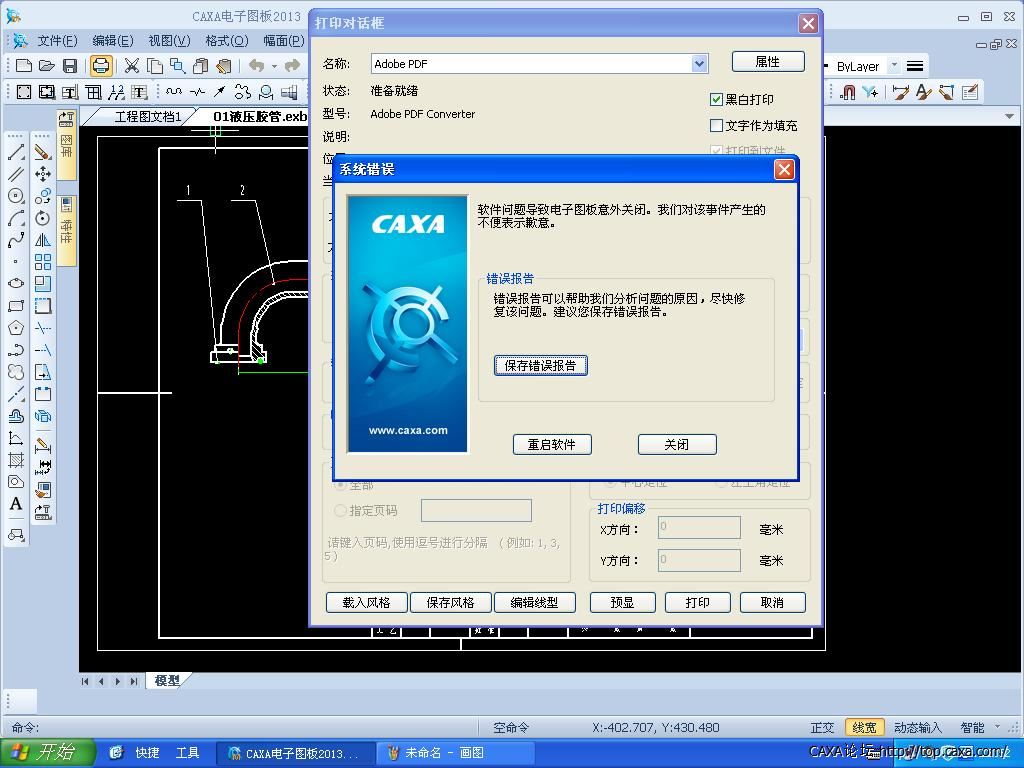1024x768 pixels.
Task: Click the drawing frame settings icon
Action: click(24, 92)
